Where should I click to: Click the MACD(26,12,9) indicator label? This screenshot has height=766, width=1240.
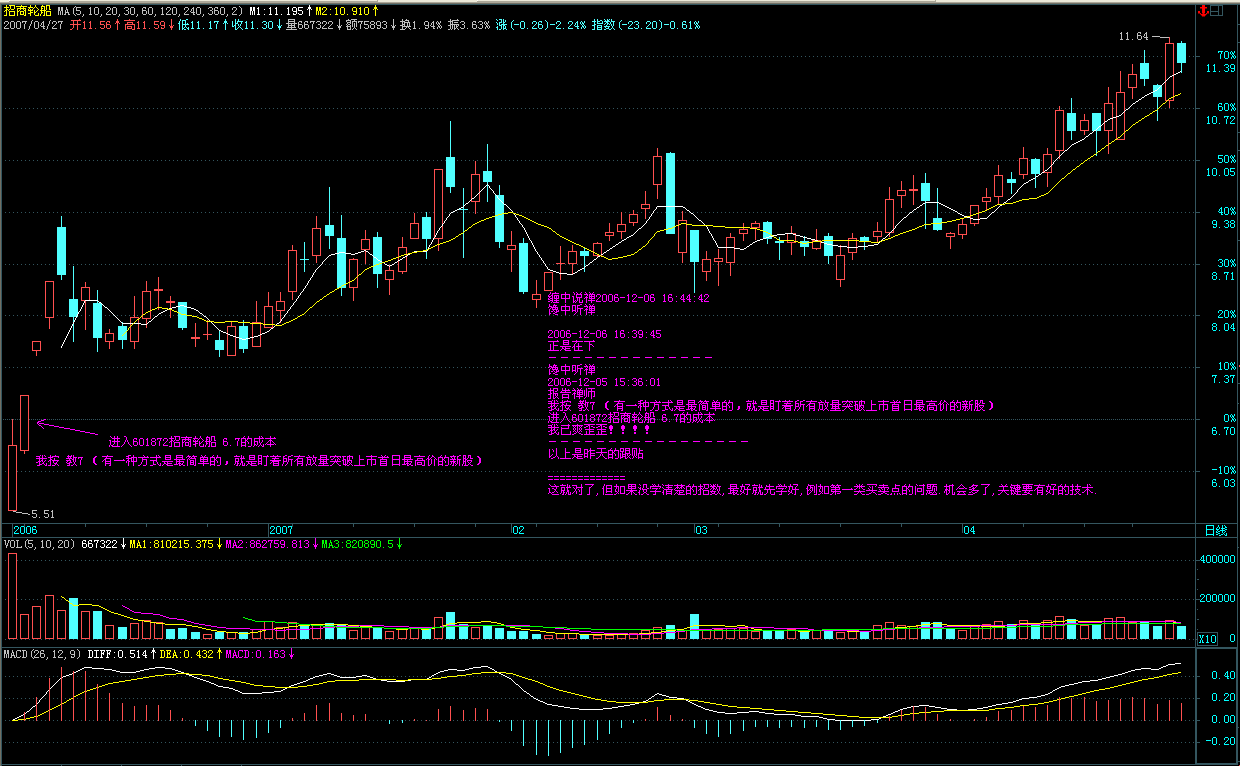(x=41, y=654)
